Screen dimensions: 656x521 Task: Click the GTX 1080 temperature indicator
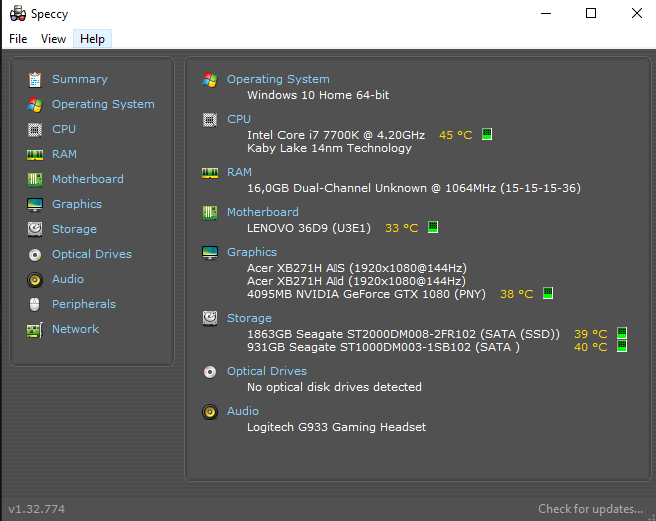[x=547, y=294]
